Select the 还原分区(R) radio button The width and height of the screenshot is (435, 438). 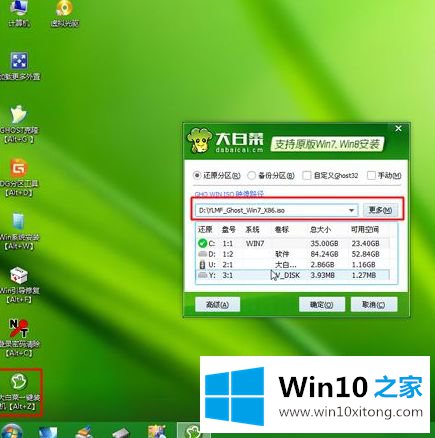(197, 175)
